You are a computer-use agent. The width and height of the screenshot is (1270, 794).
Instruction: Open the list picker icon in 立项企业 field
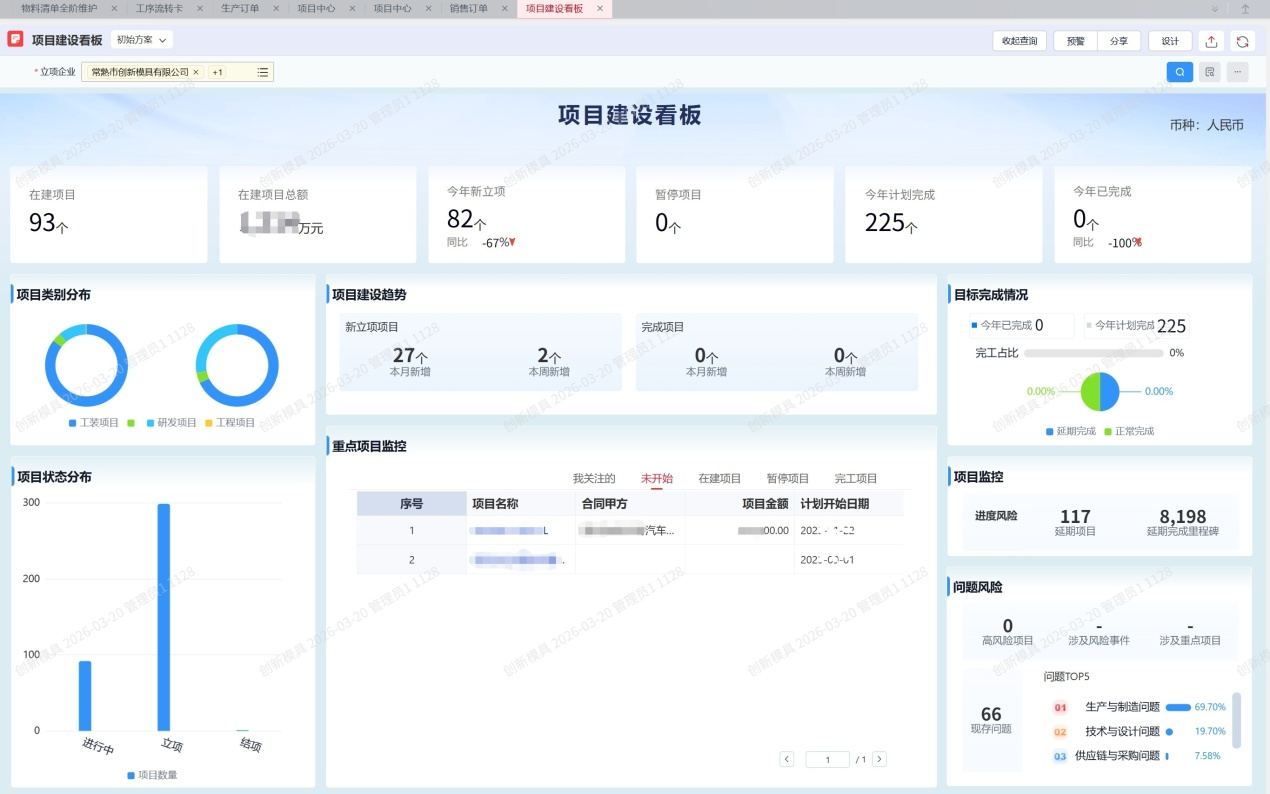[262, 72]
